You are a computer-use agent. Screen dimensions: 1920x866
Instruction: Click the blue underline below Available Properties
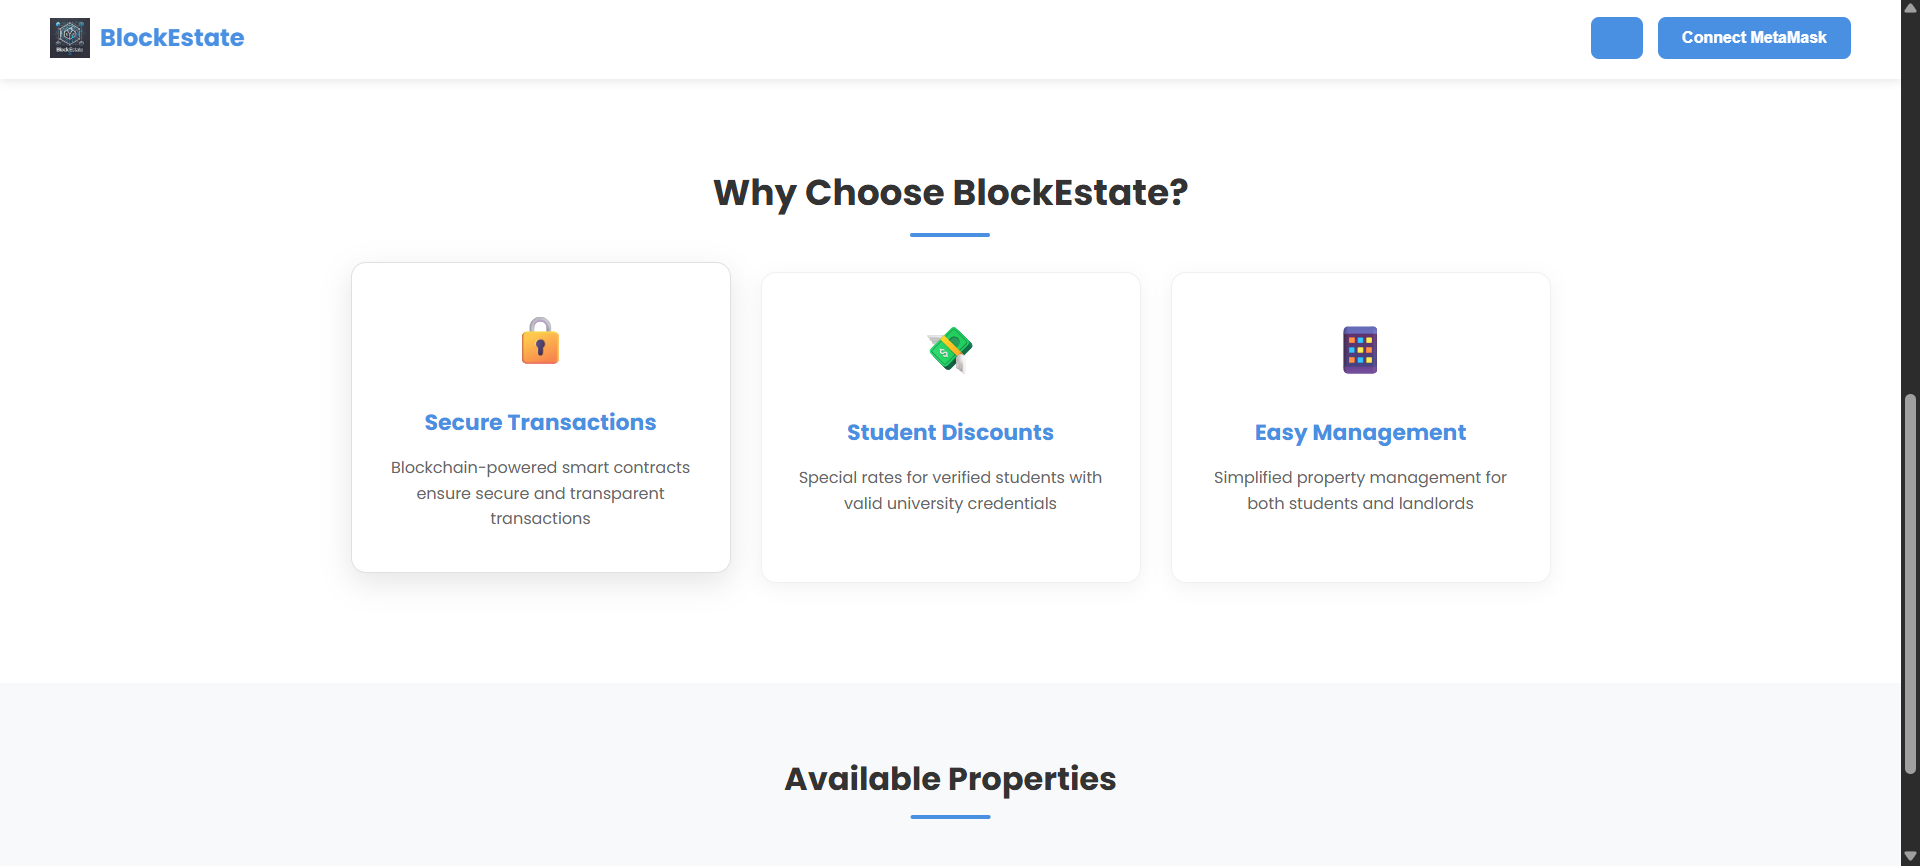(x=950, y=817)
